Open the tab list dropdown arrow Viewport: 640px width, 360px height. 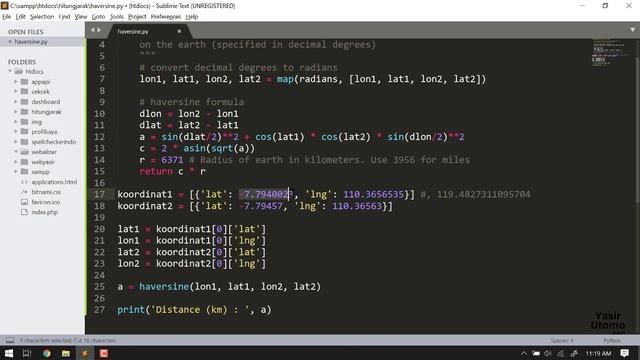pos(633,30)
